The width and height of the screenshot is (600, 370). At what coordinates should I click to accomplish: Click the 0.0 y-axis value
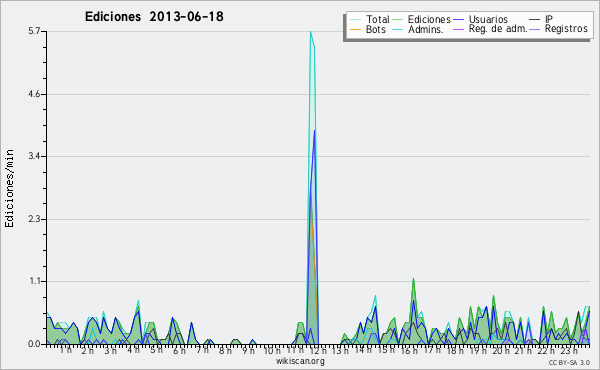pos(34,344)
